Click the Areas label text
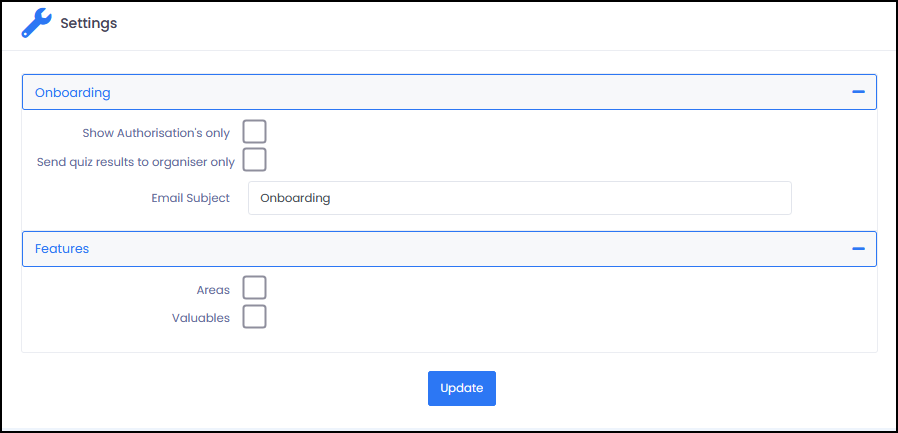The width and height of the screenshot is (898, 433). (x=213, y=290)
